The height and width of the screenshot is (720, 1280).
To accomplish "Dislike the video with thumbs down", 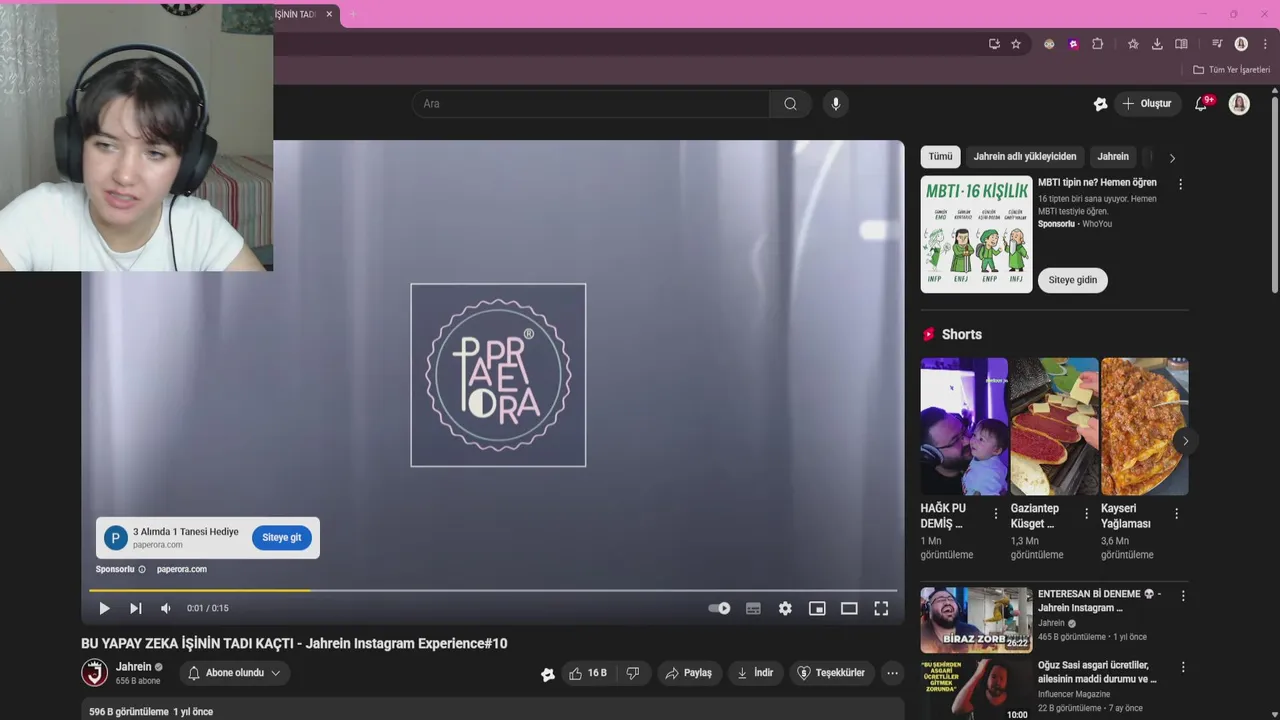I will (x=633, y=673).
